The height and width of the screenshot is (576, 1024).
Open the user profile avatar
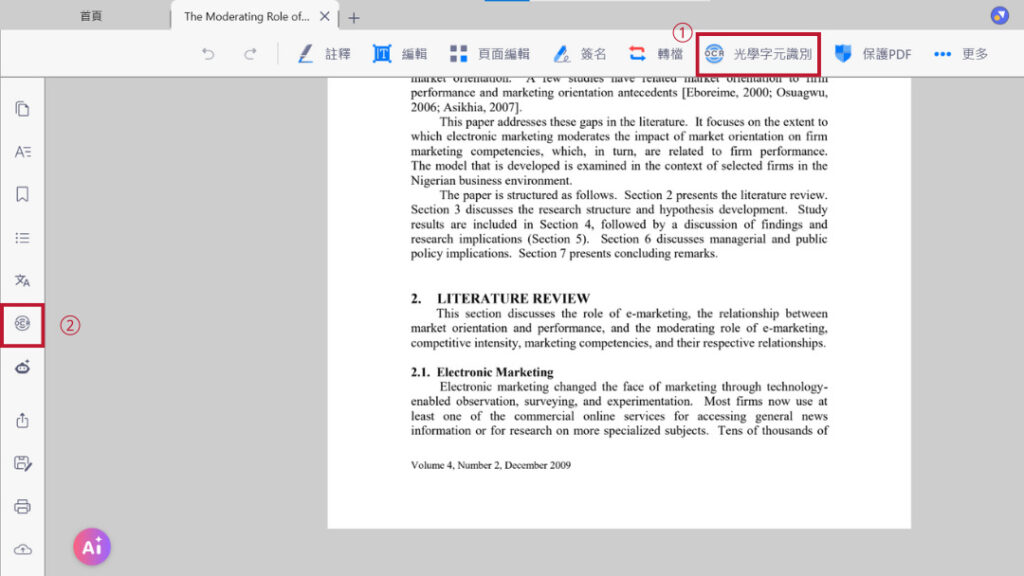click(x=999, y=15)
